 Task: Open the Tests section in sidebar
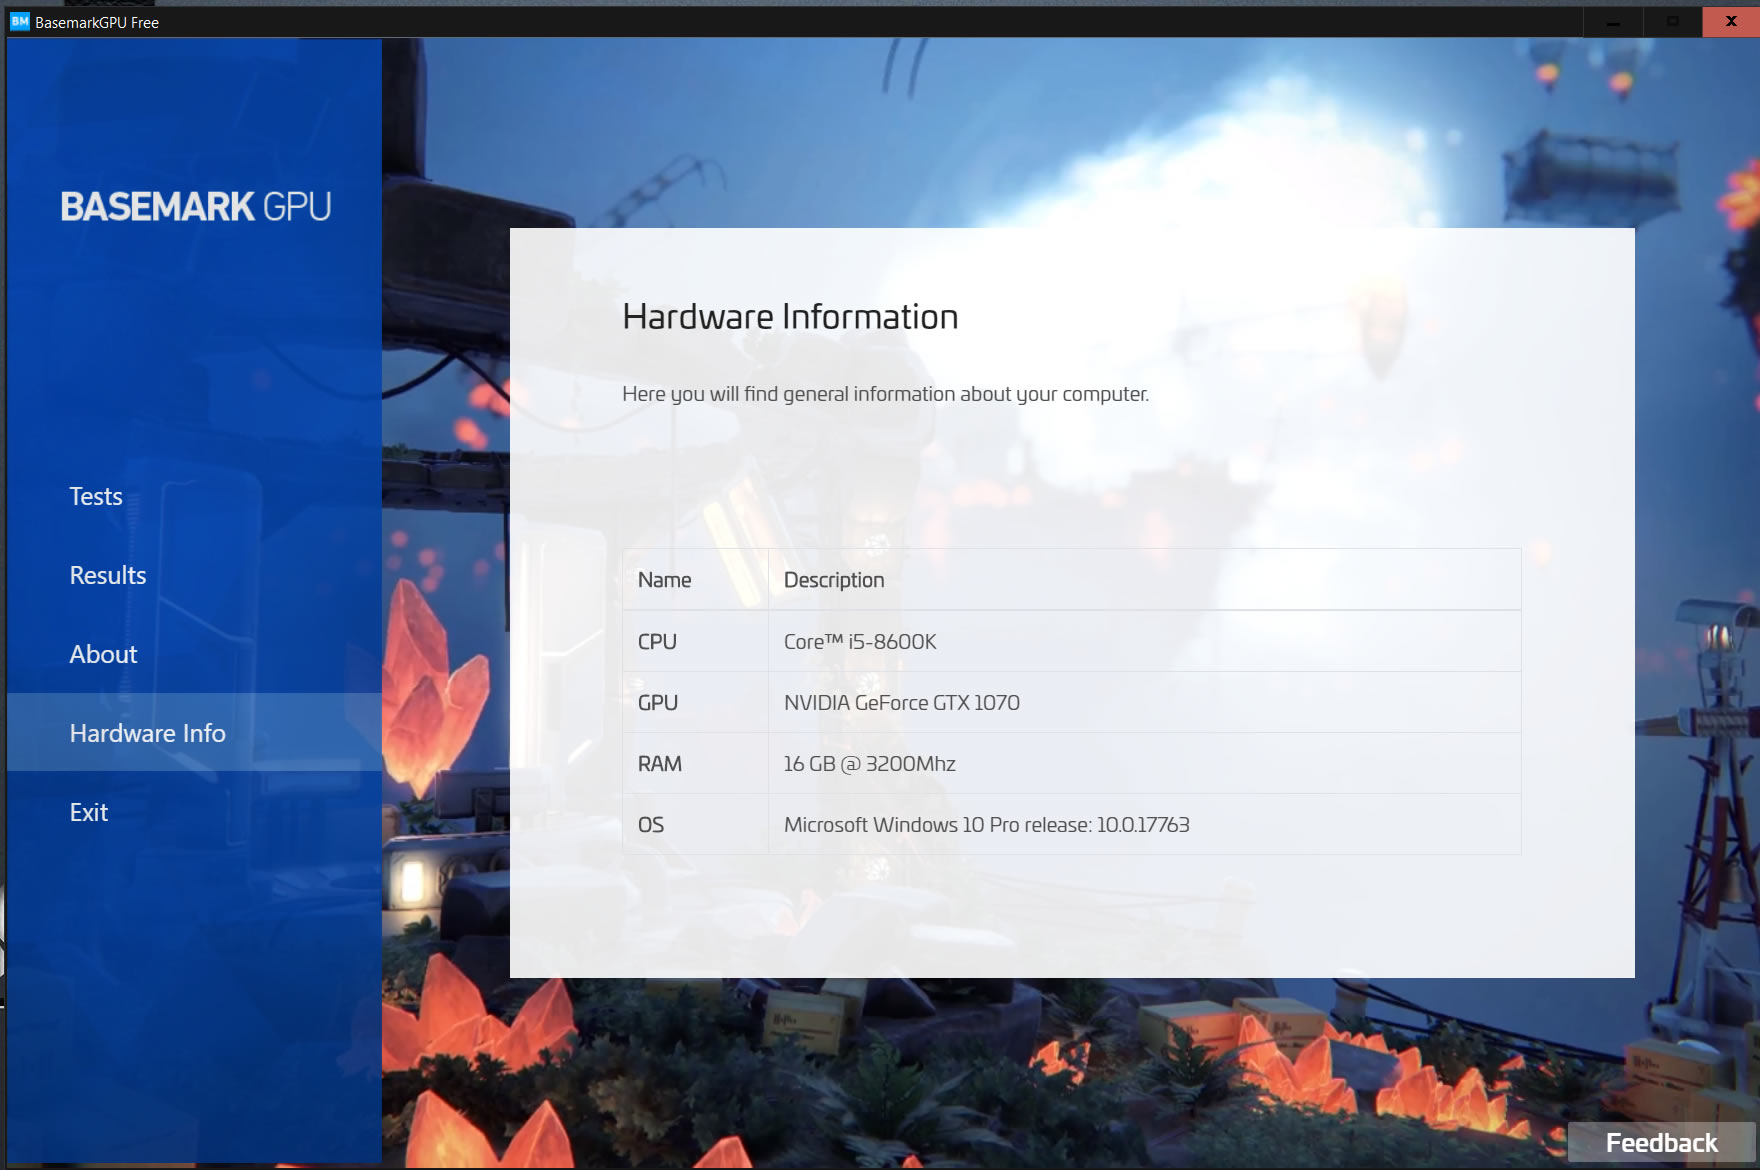[96, 496]
